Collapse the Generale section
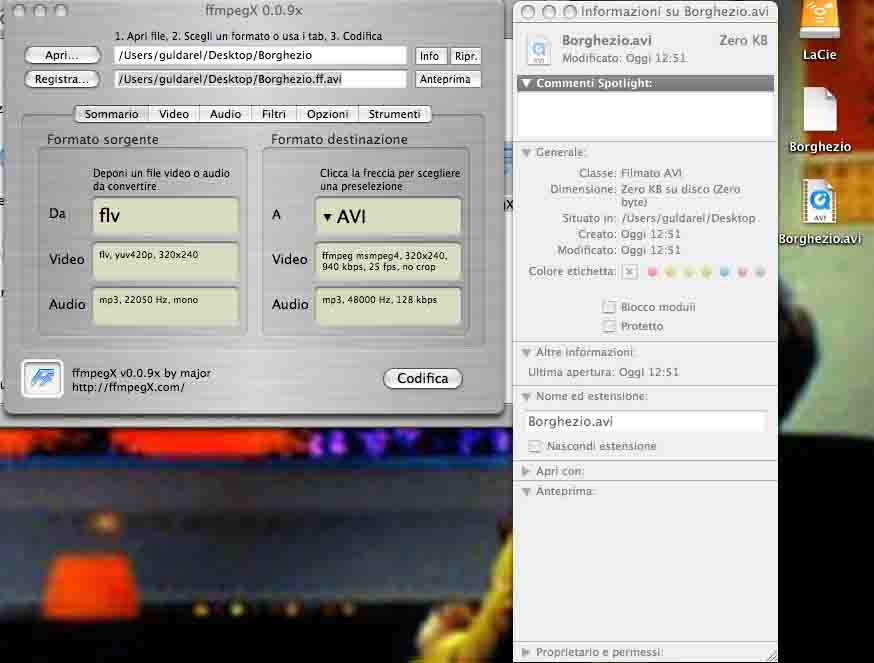The width and height of the screenshot is (874, 663). 526,152
